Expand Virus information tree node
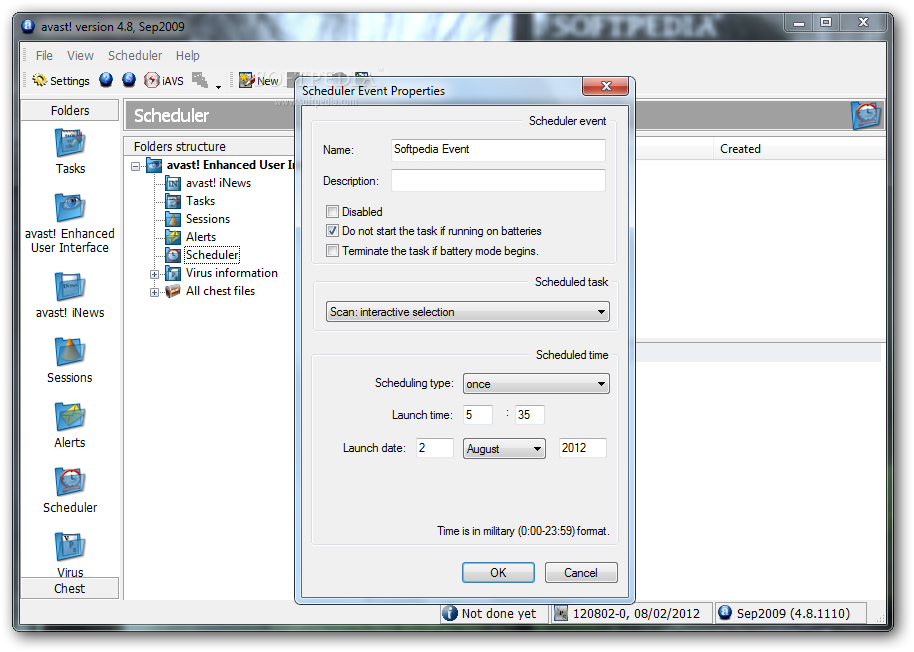The width and height of the screenshot is (914, 652). (154, 274)
